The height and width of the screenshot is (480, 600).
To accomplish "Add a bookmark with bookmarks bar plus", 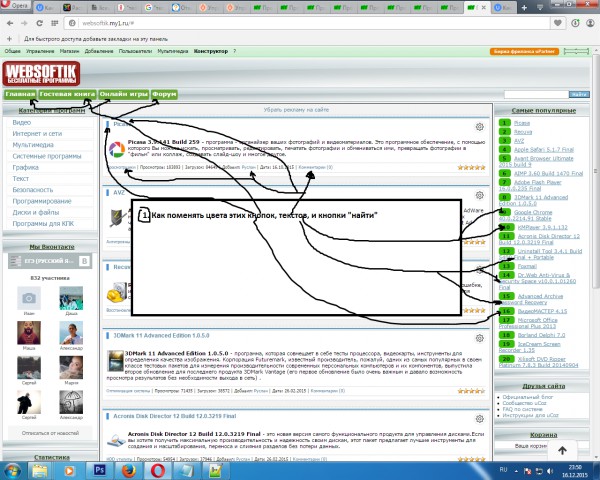I will (10, 39).
